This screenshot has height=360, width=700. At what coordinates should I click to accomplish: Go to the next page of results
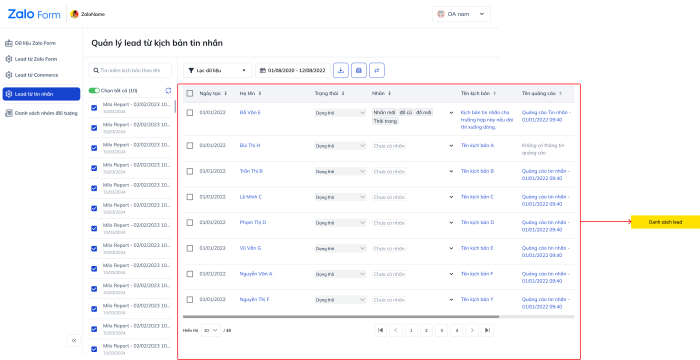[472, 330]
